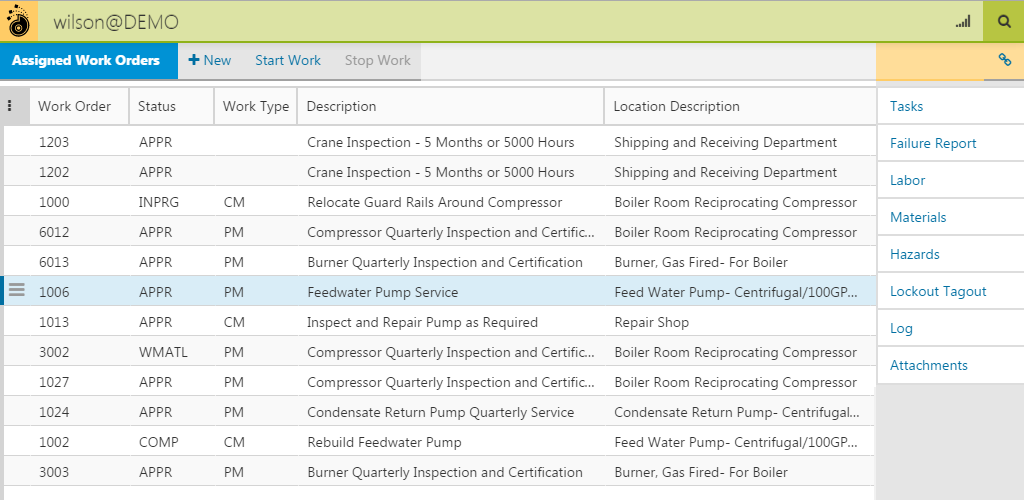Show the Attachments section

click(929, 365)
